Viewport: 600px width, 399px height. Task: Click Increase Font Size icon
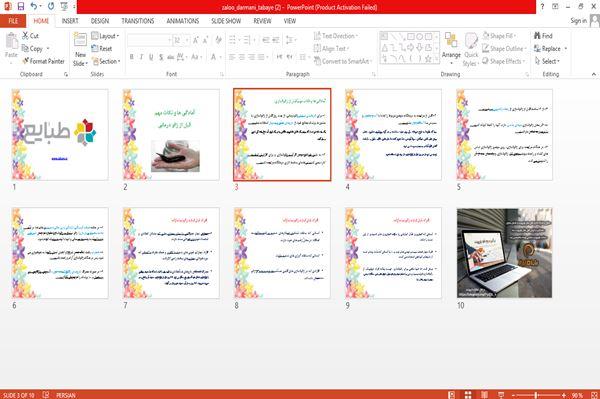coord(196,40)
